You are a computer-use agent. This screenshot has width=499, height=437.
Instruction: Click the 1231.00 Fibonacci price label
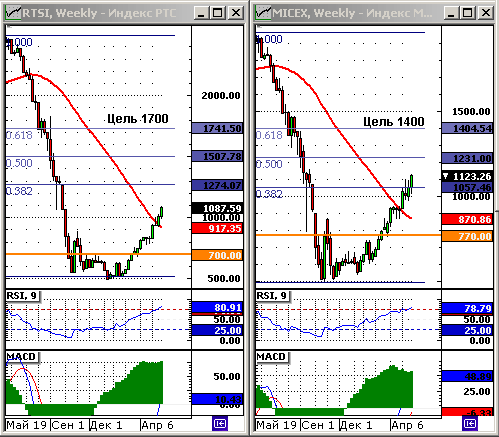467,158
